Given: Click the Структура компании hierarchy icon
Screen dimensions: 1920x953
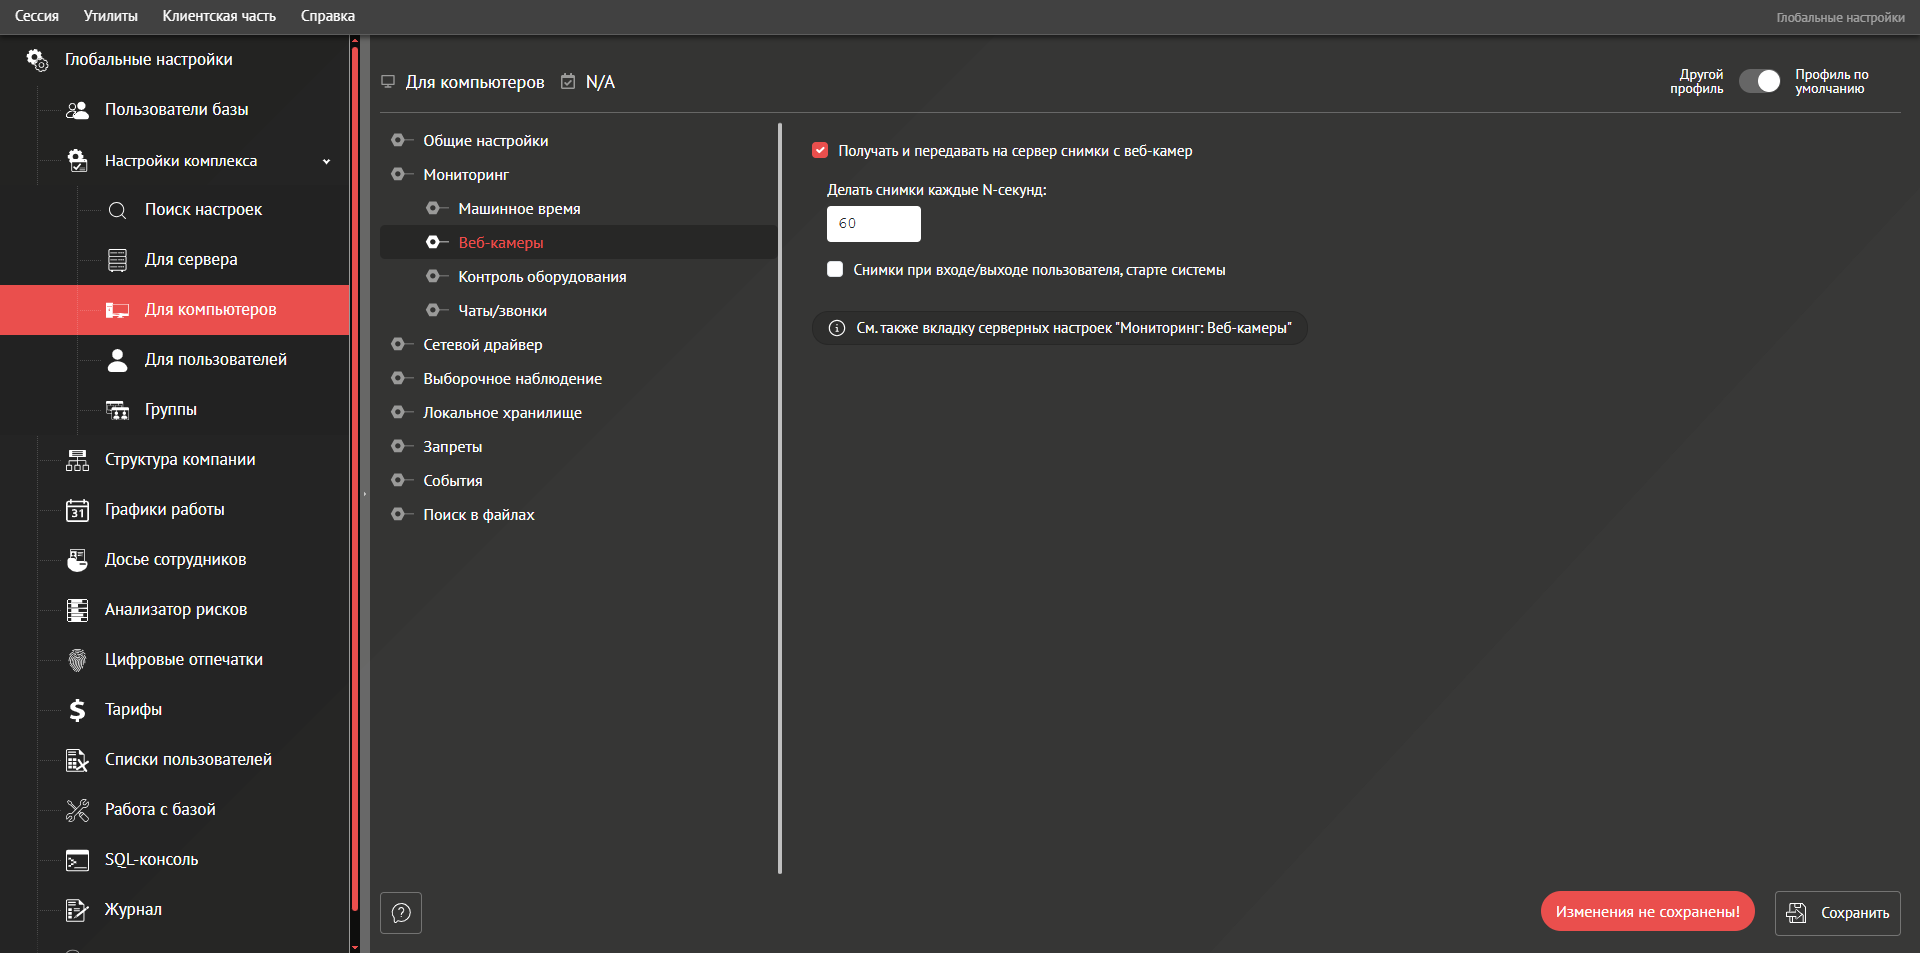Looking at the screenshot, I should pyautogui.click(x=77, y=460).
